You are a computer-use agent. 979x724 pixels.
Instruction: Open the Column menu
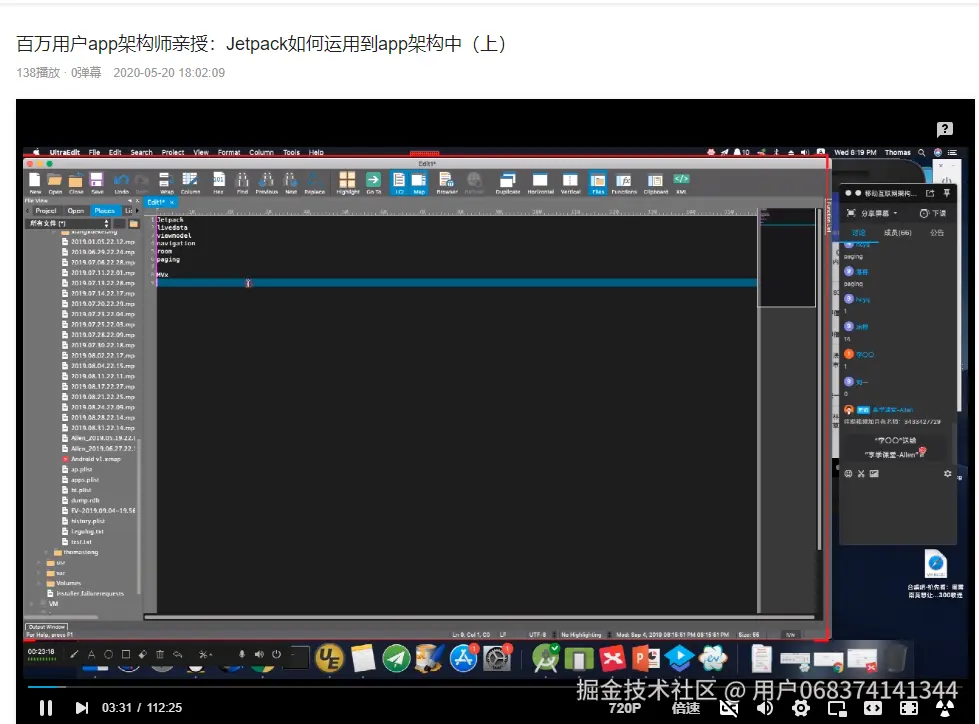pos(262,152)
